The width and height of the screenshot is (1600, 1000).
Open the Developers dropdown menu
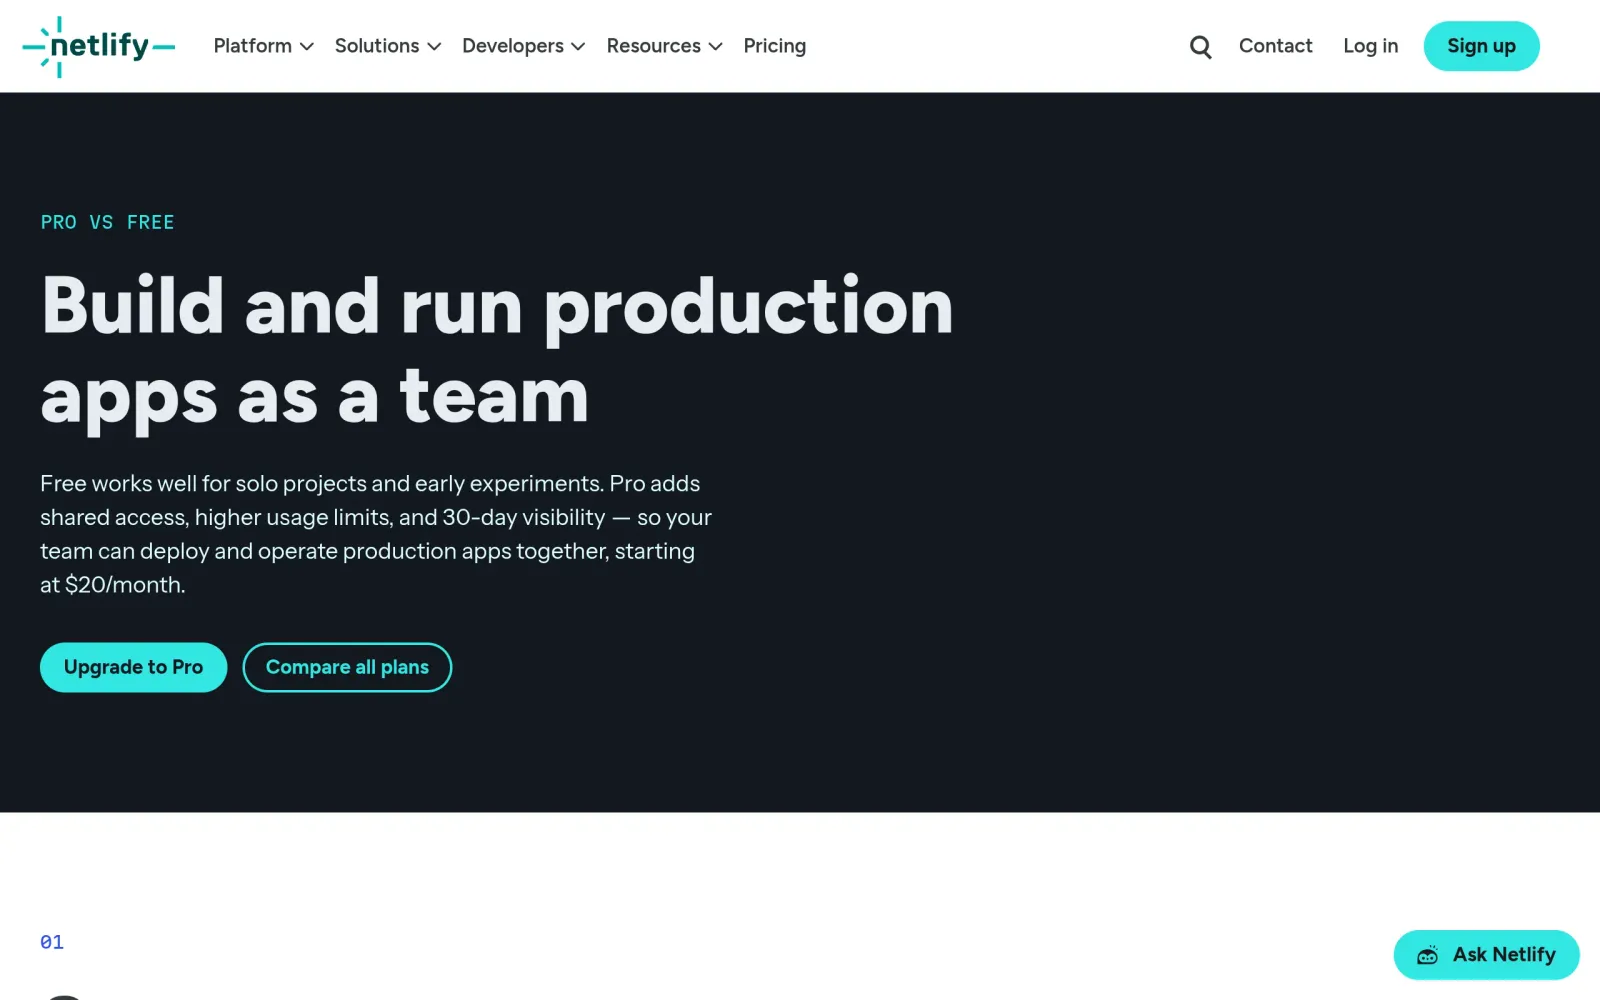[524, 46]
